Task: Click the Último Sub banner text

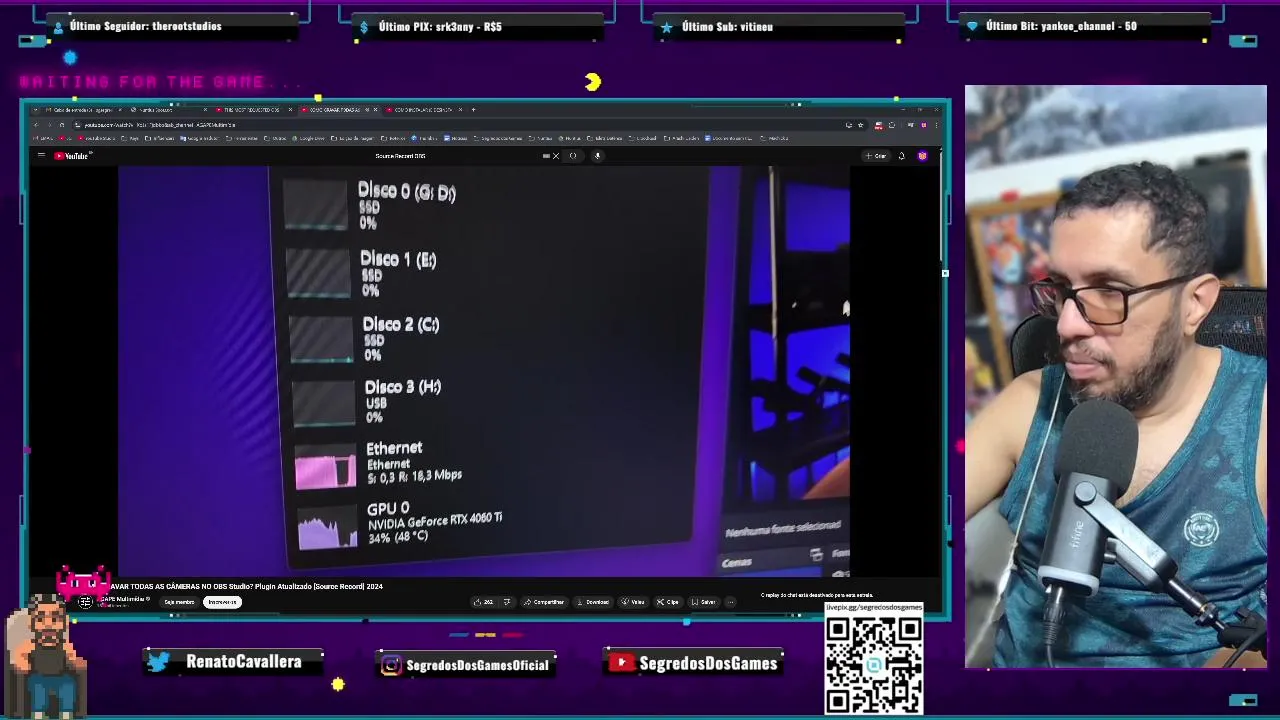Action: click(x=727, y=27)
